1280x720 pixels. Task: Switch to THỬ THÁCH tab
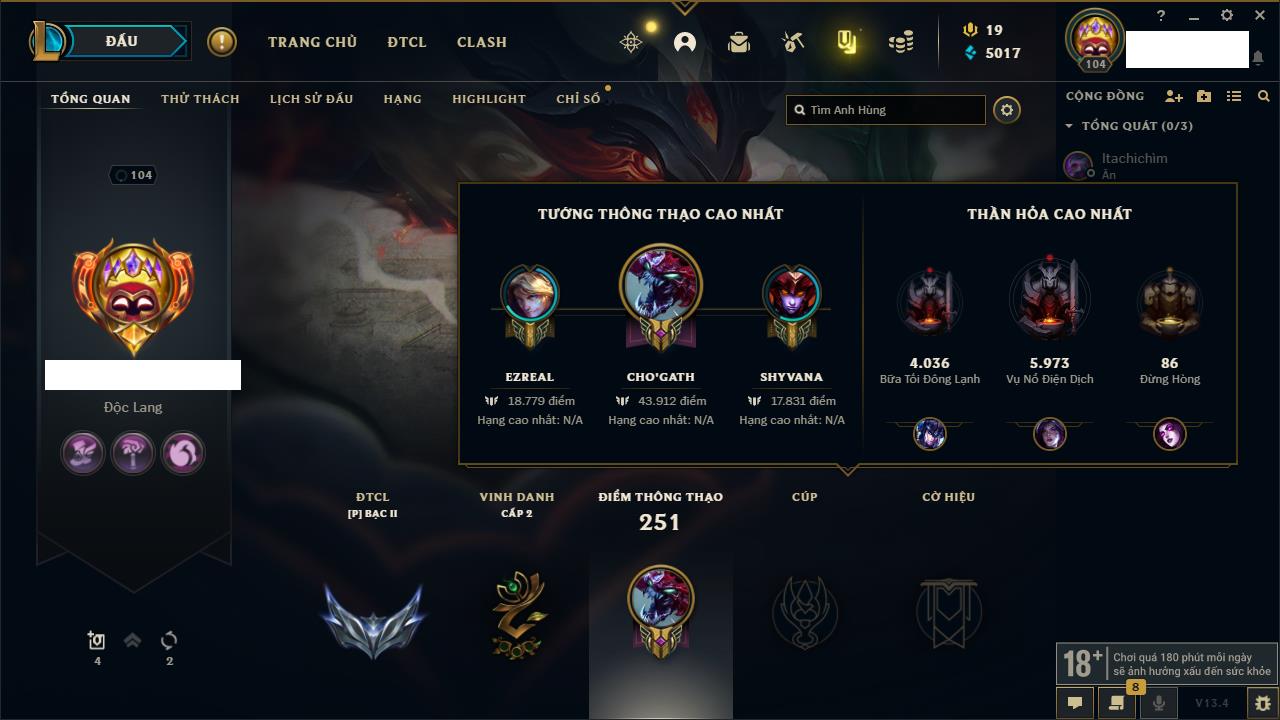[200, 99]
